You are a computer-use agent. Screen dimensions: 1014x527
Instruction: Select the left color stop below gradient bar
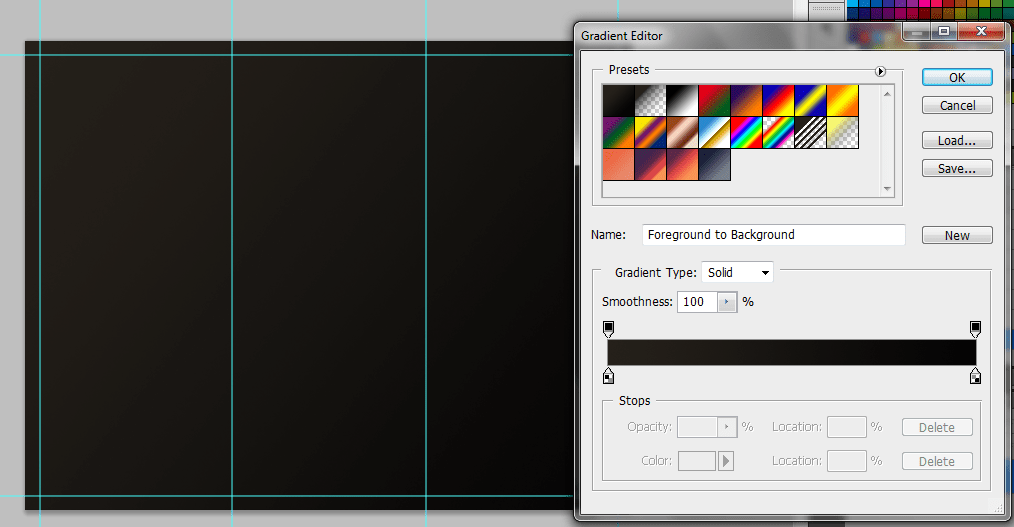tap(608, 376)
